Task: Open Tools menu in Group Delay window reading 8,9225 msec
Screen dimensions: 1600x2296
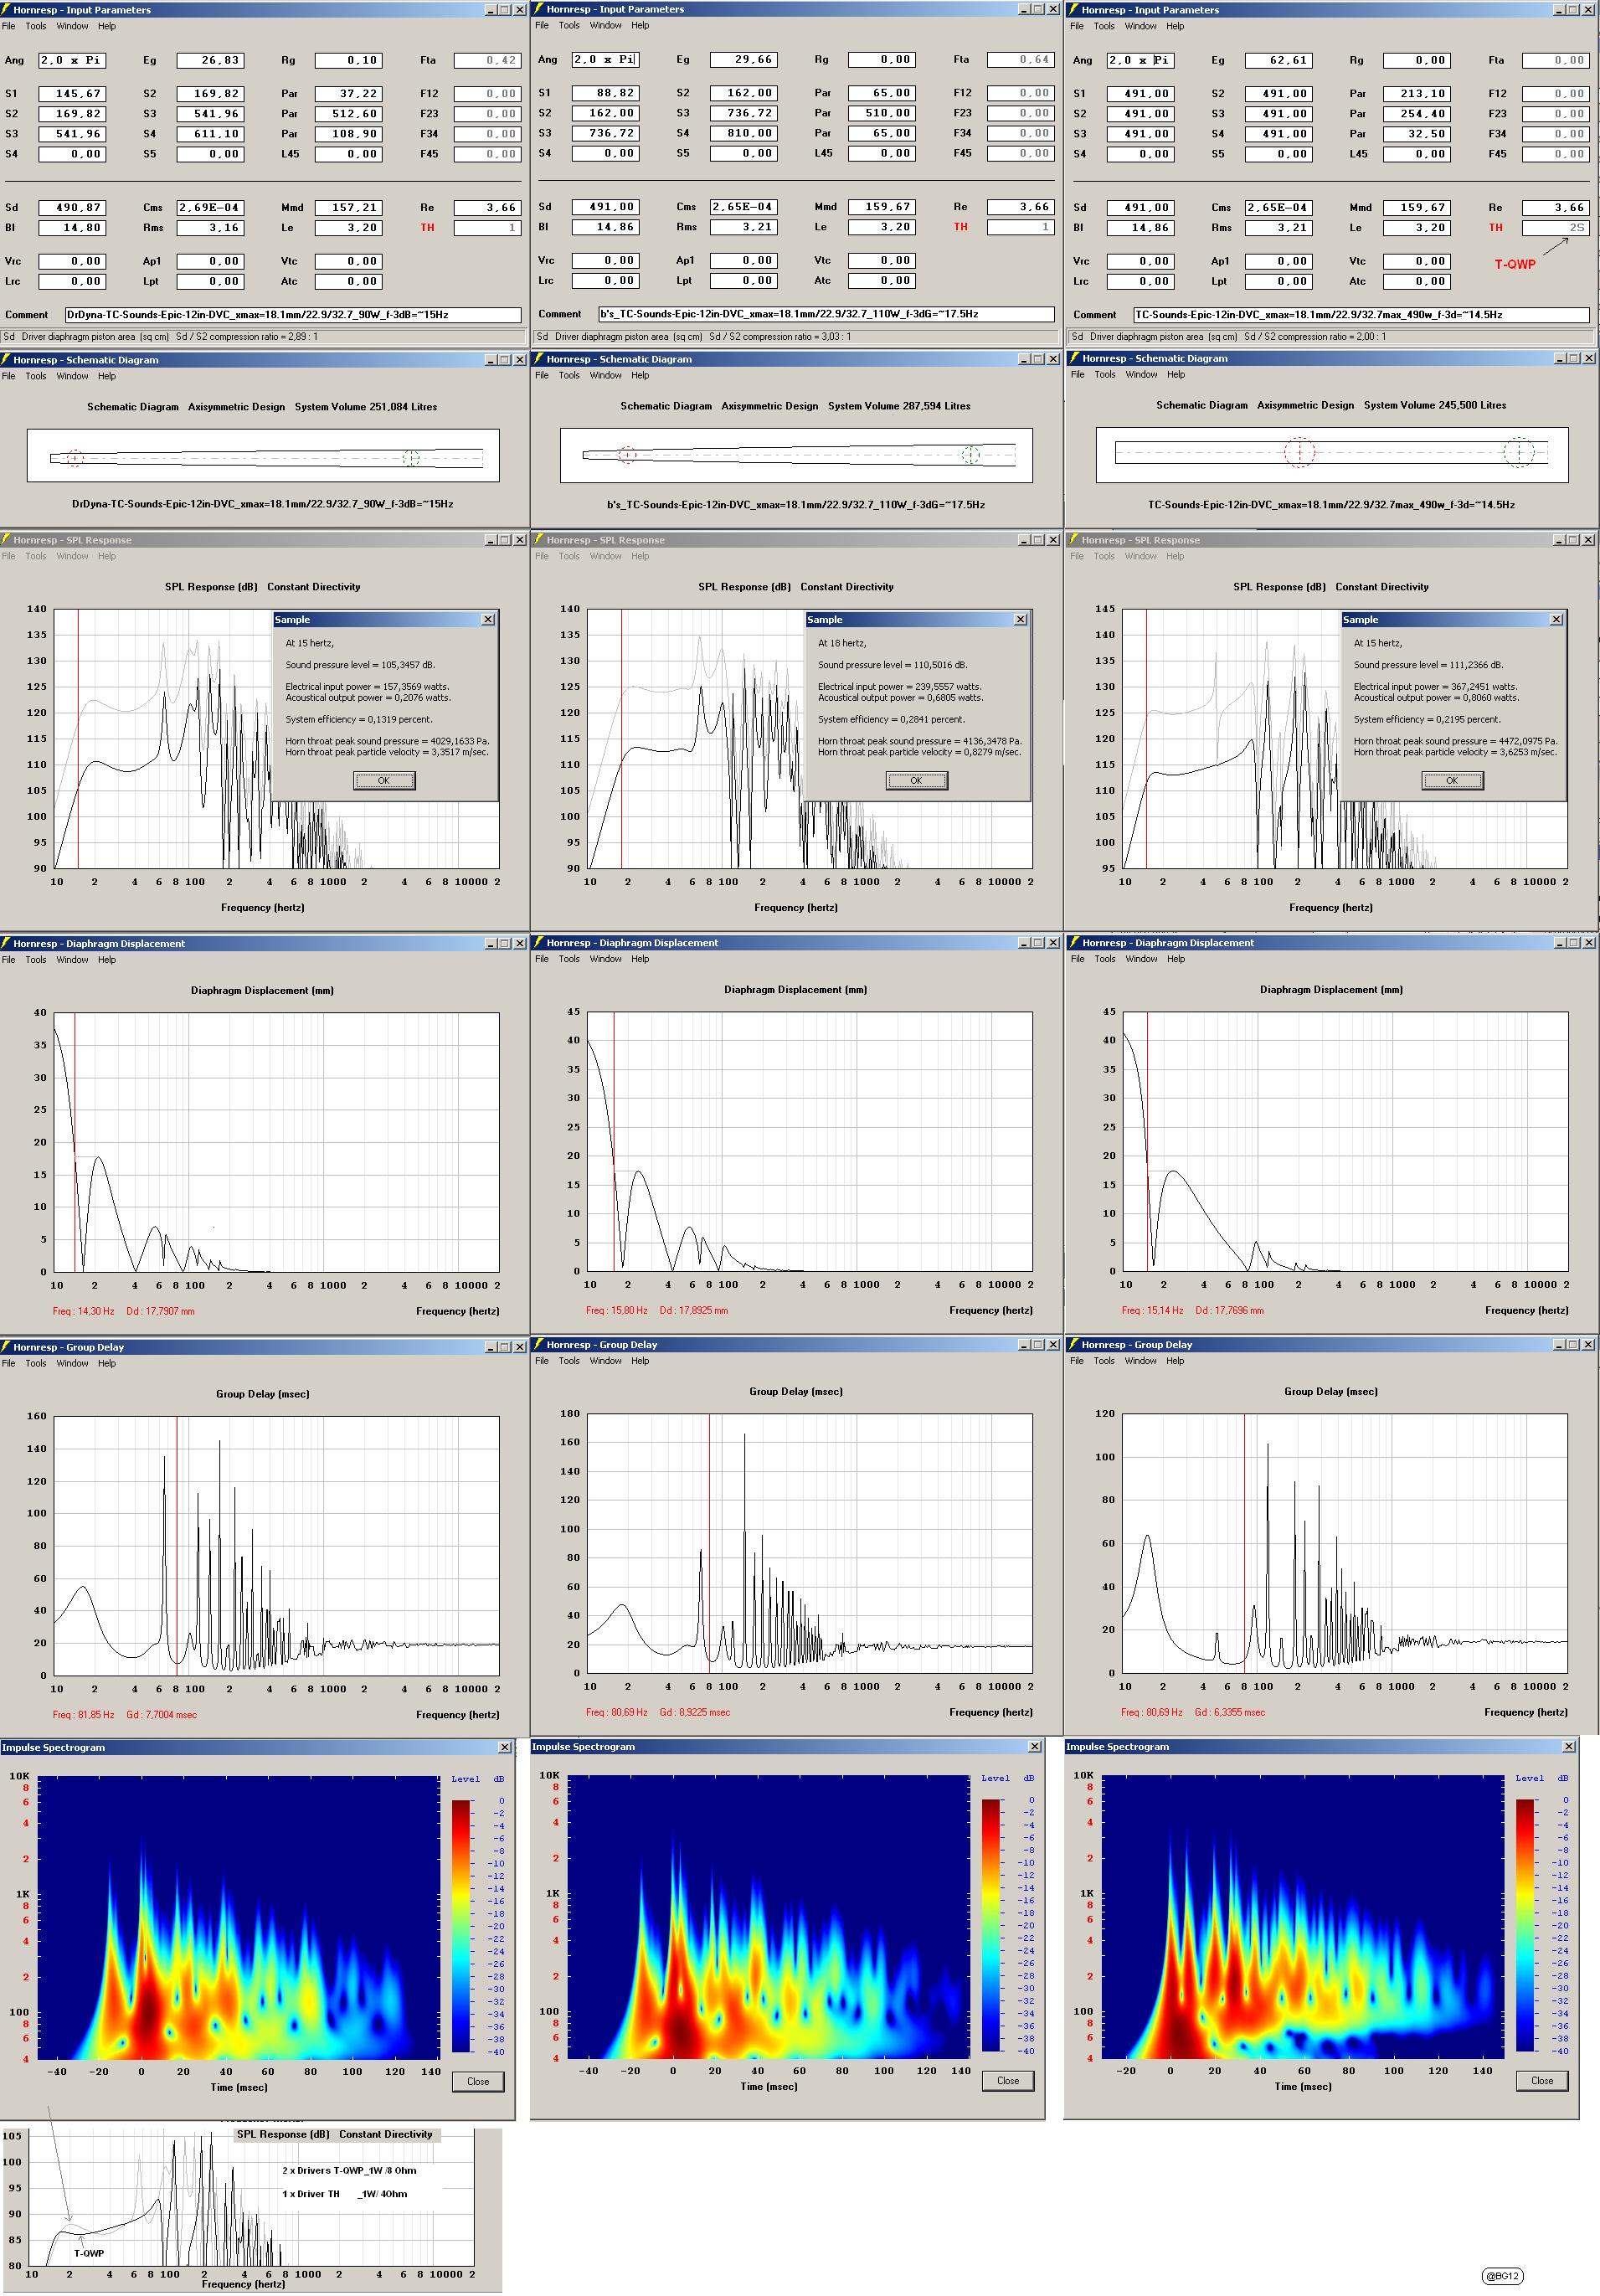Action: pyautogui.click(x=569, y=1361)
